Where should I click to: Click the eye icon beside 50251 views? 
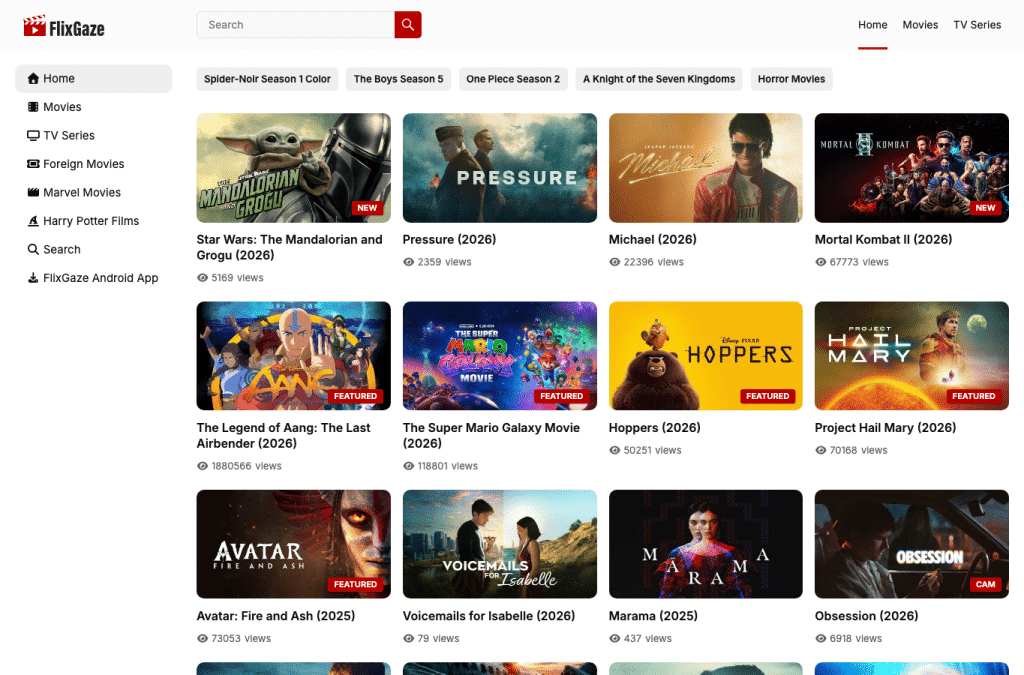pyautogui.click(x=615, y=450)
